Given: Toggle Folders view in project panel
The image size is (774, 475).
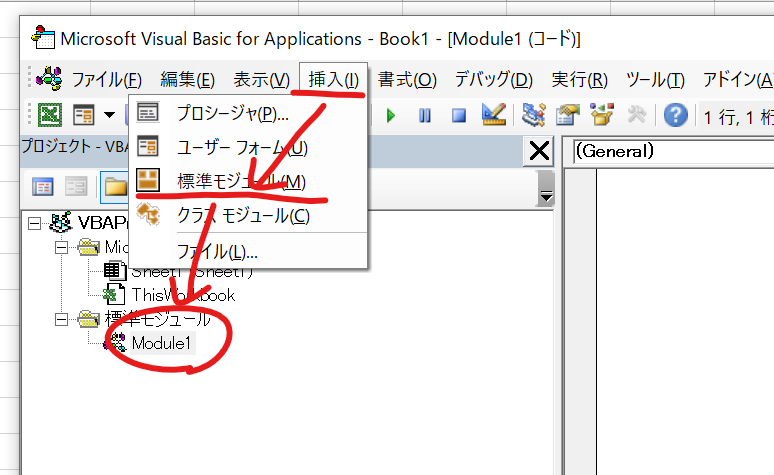Looking at the screenshot, I should point(113,186).
